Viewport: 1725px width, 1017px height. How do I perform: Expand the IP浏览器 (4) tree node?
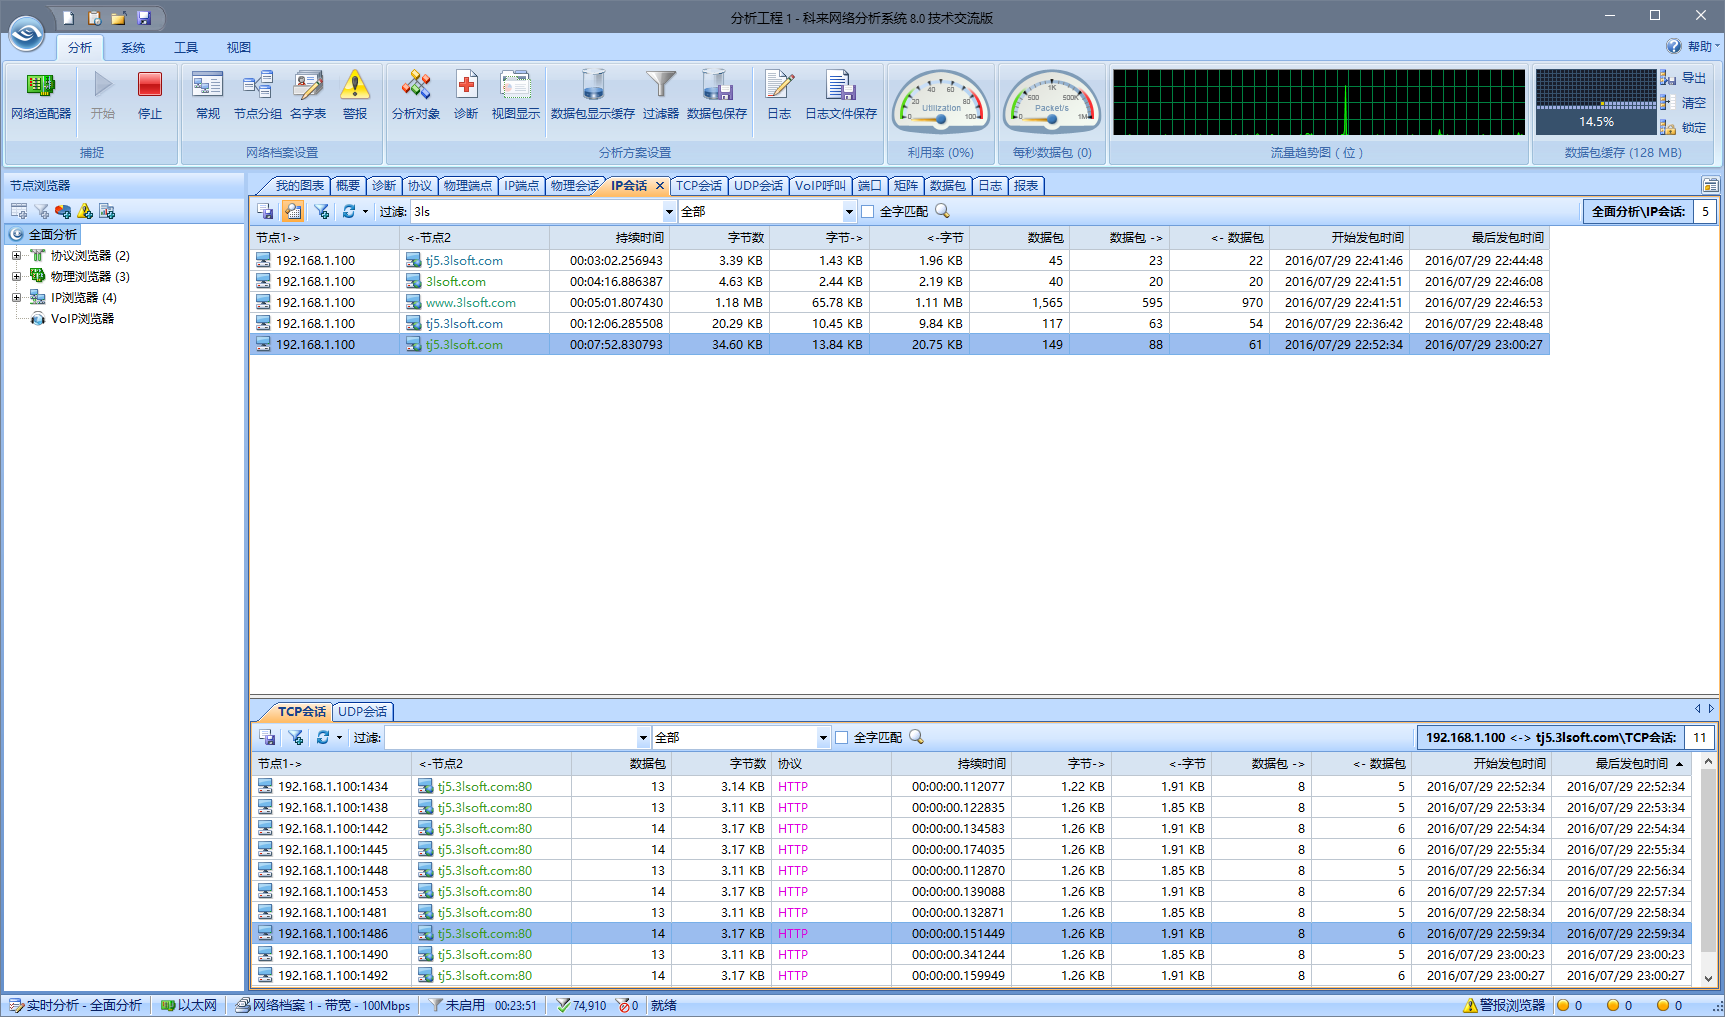click(16, 298)
